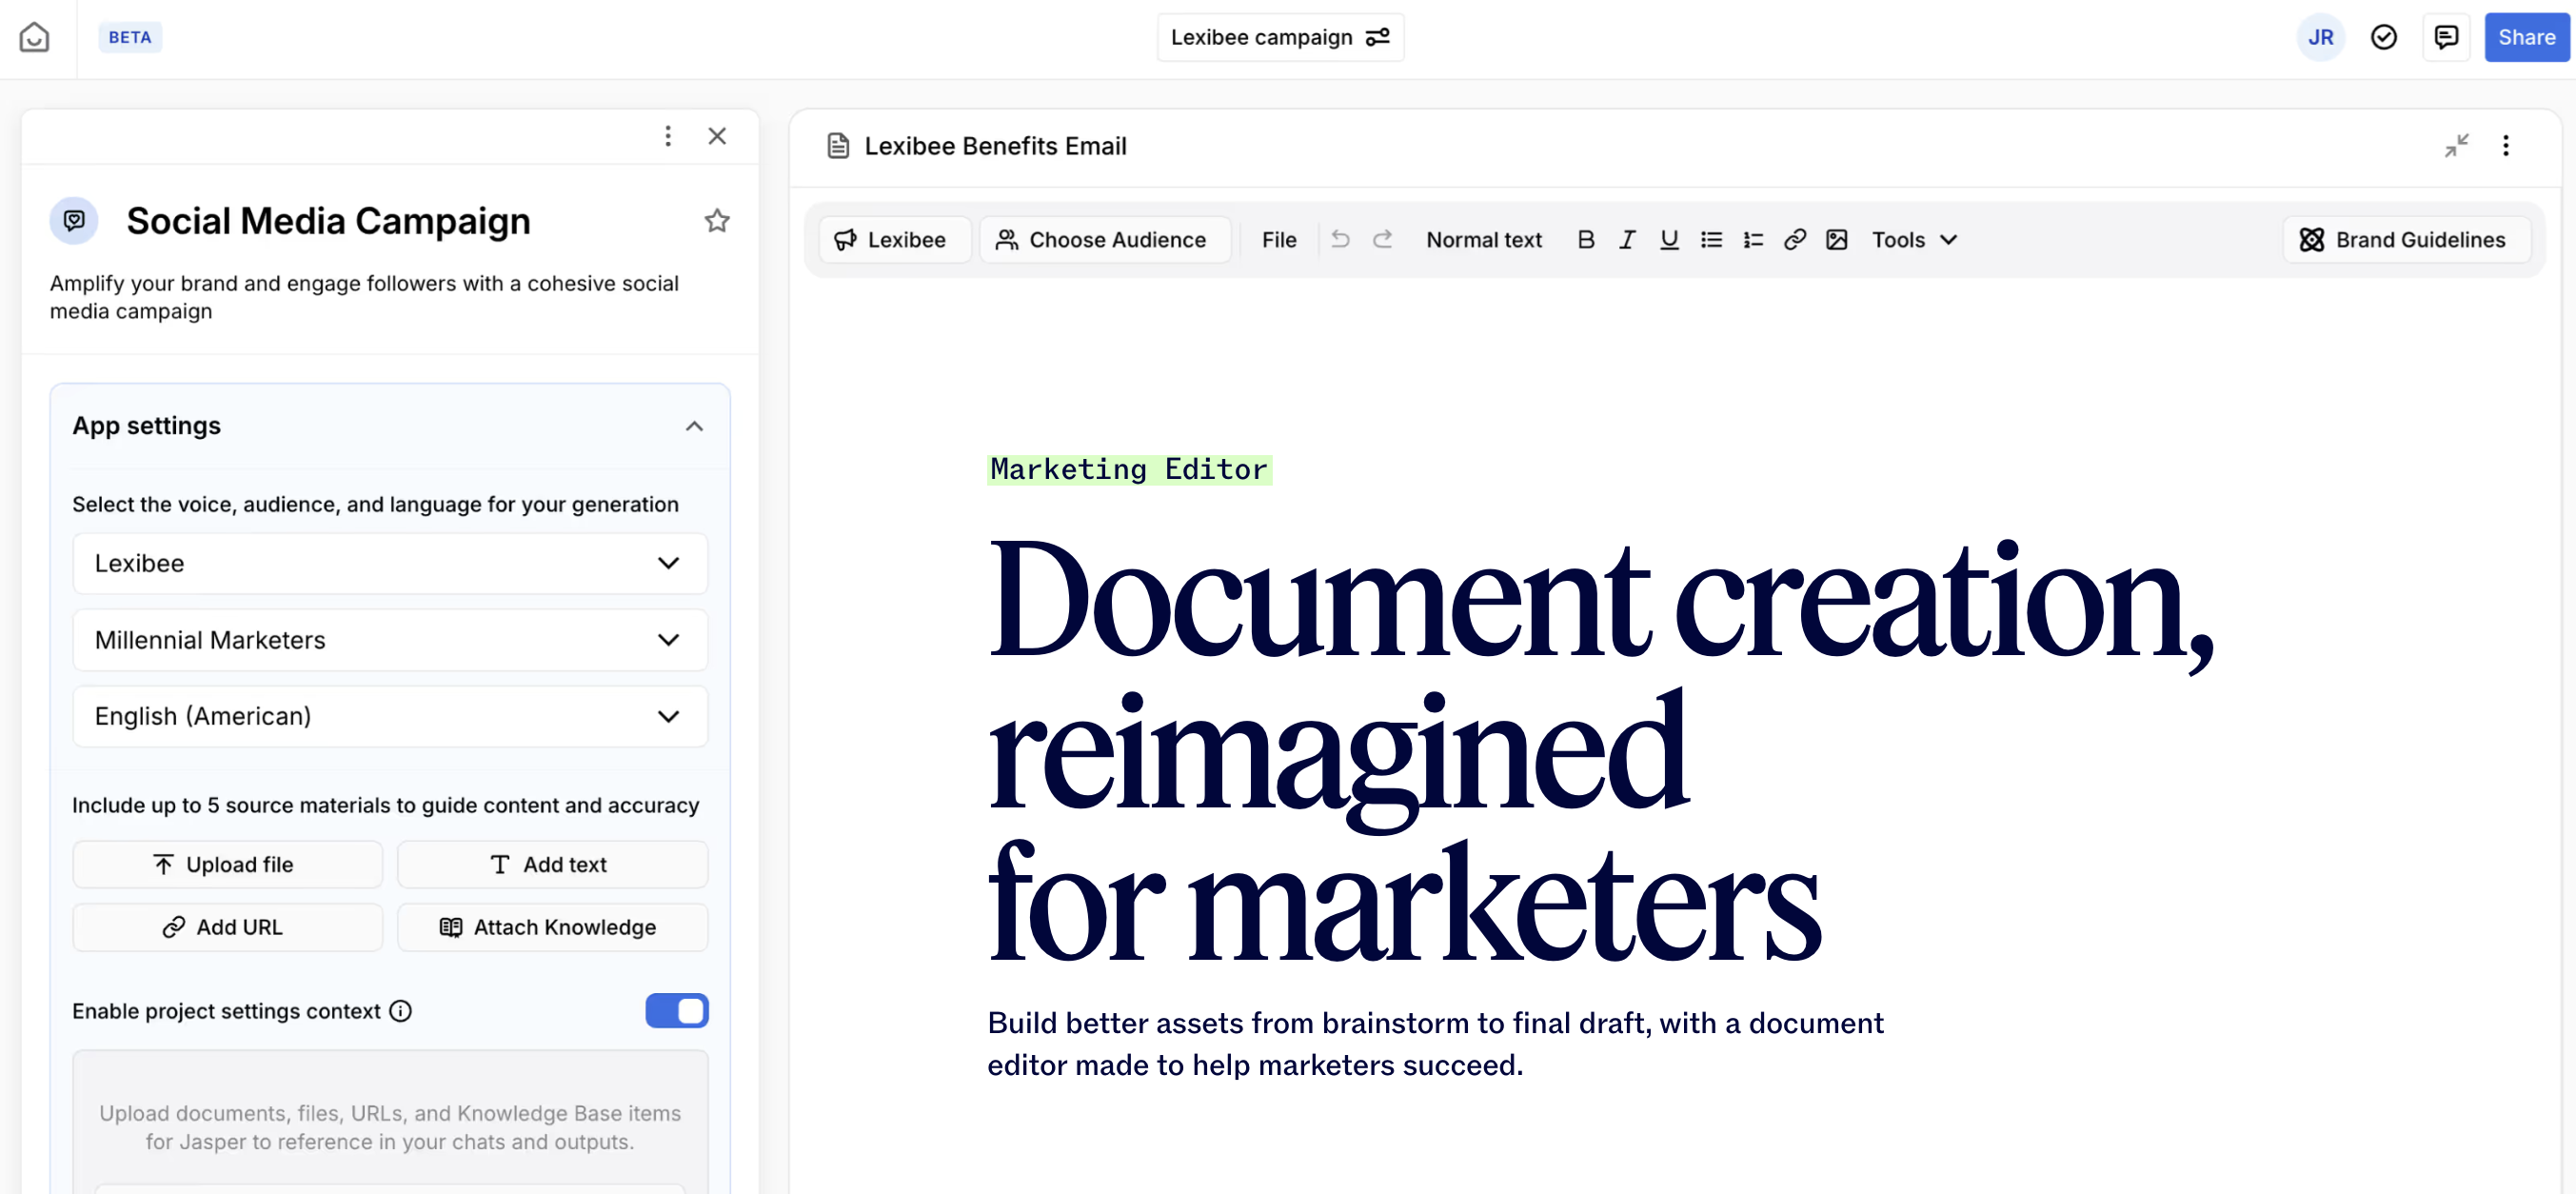Collapse the editor with the minimize arrows icon
The image size is (2576, 1194).
[x=2456, y=146]
